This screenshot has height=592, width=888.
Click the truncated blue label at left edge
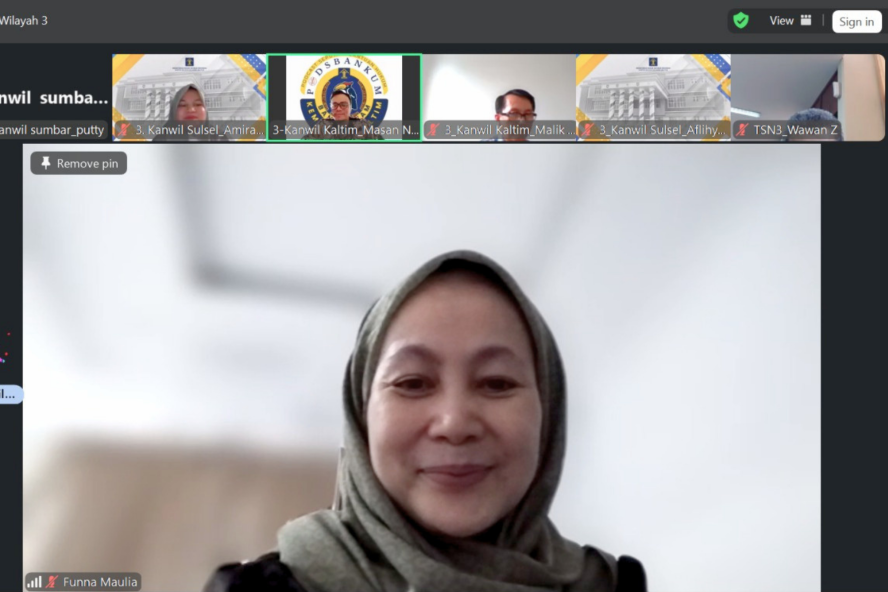pos(9,394)
